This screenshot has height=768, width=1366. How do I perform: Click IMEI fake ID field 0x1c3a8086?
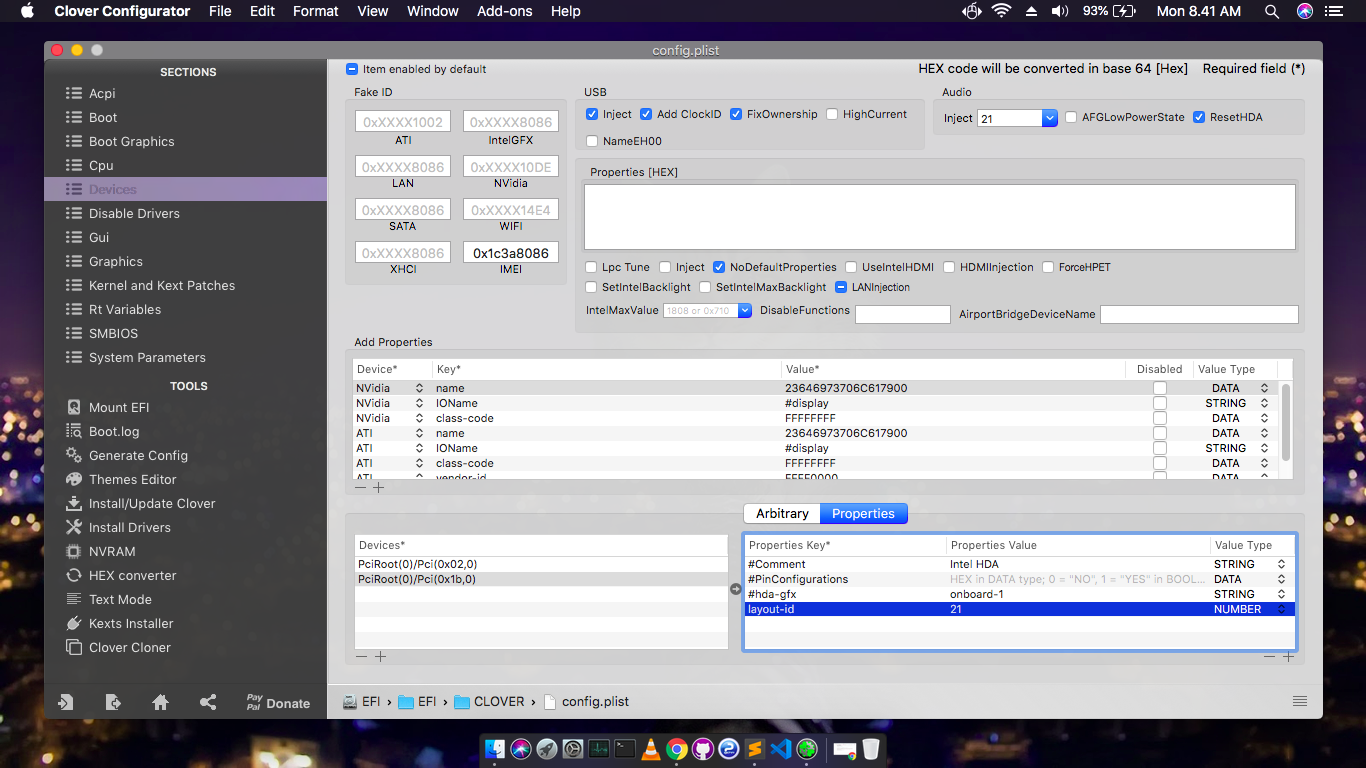(511, 253)
